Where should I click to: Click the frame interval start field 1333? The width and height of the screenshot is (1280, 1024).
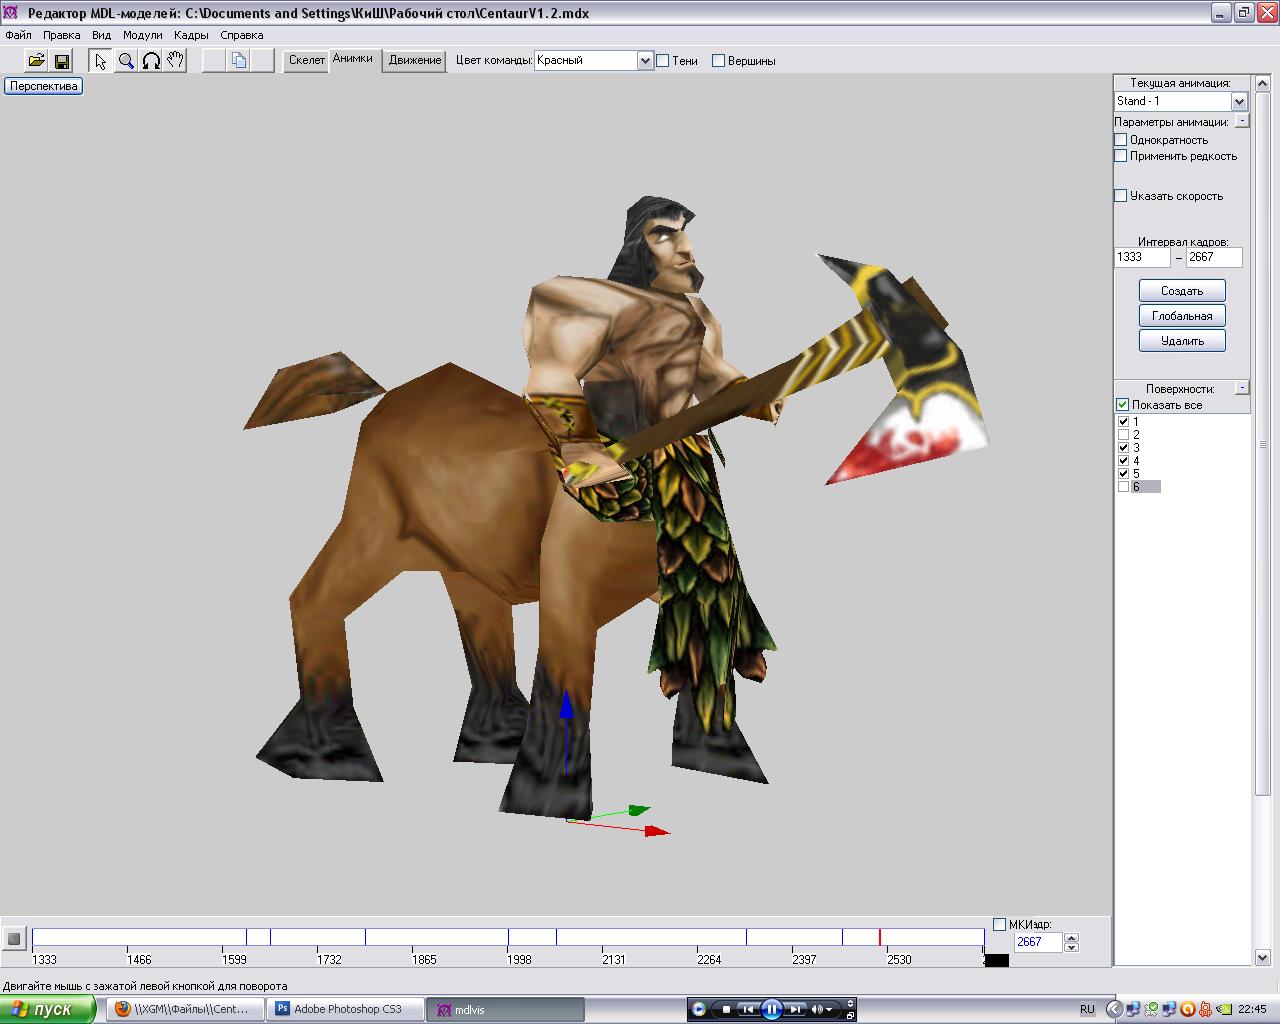[1142, 257]
